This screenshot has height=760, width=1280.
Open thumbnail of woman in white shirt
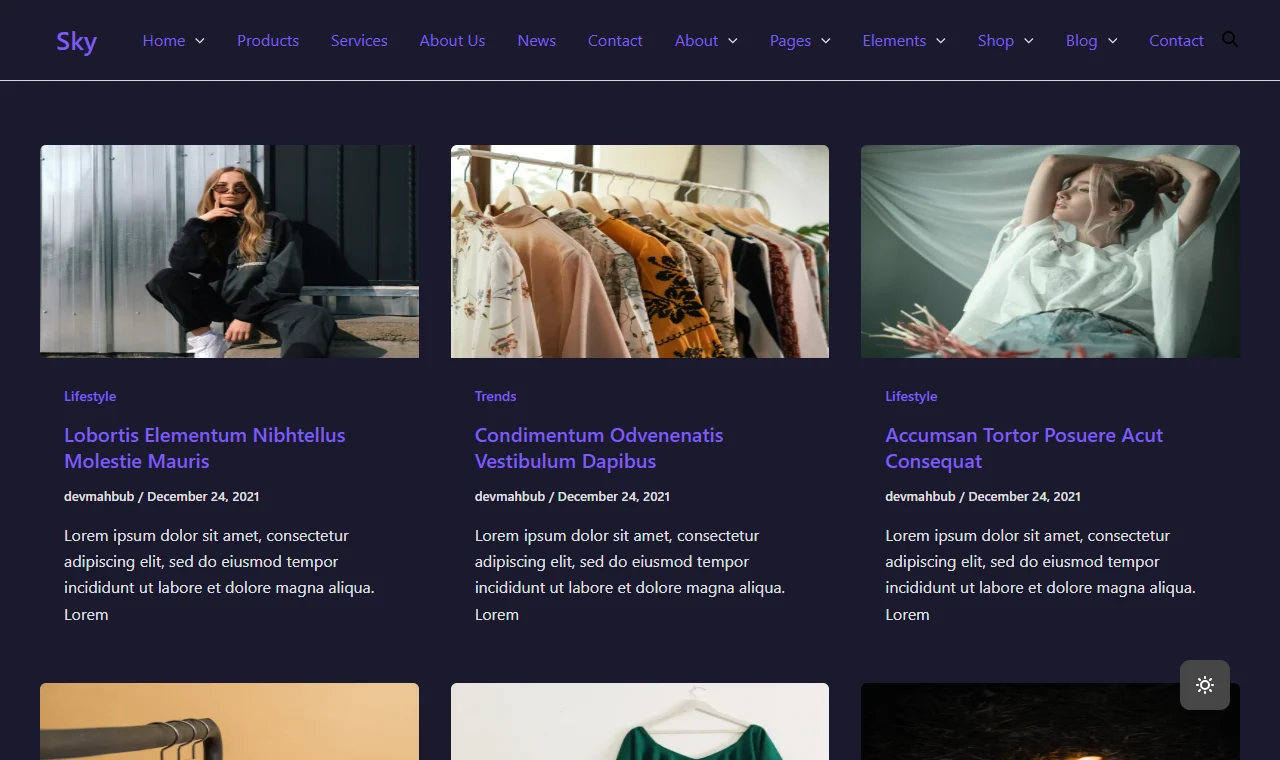1050,251
